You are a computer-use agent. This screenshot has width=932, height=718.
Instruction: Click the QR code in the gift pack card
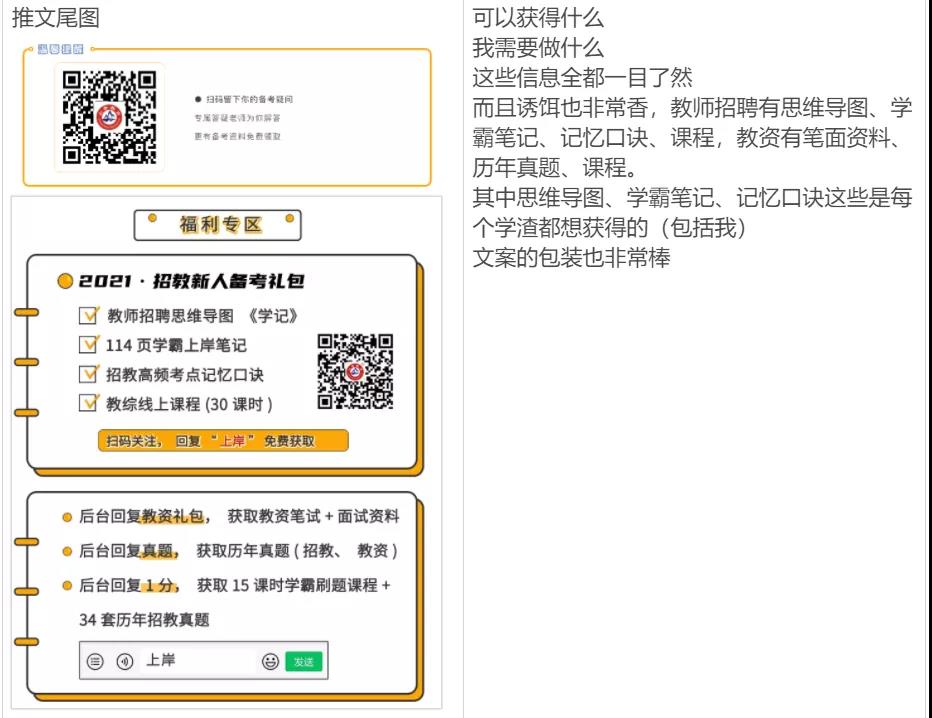355,371
